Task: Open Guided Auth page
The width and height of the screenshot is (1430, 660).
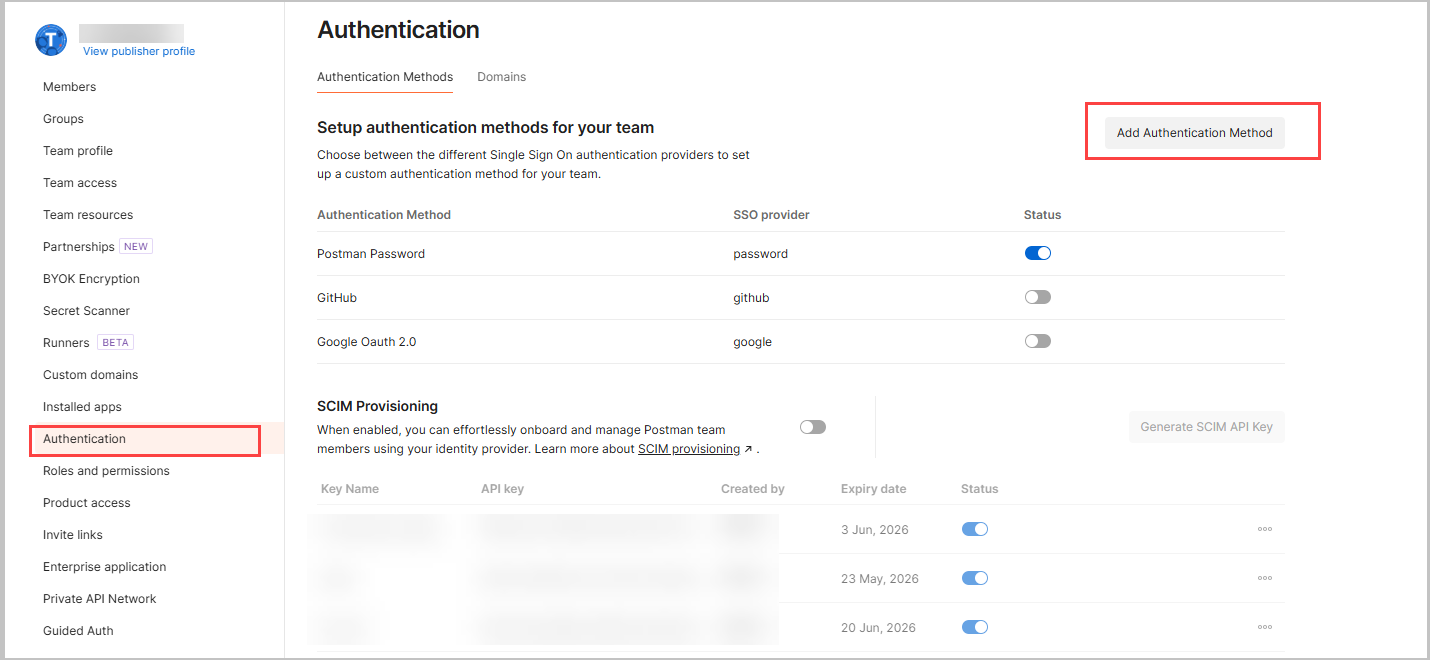Action: tap(78, 631)
